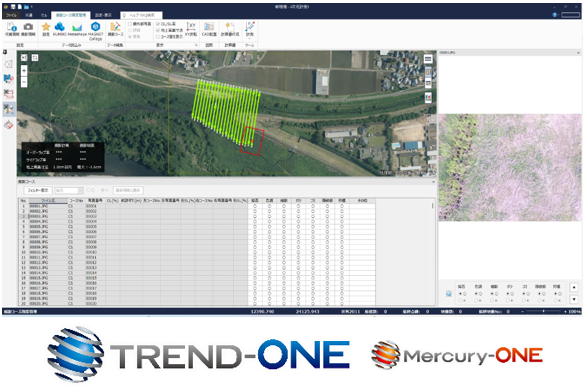Expand the tool dropdown in ribbon

coord(249,38)
